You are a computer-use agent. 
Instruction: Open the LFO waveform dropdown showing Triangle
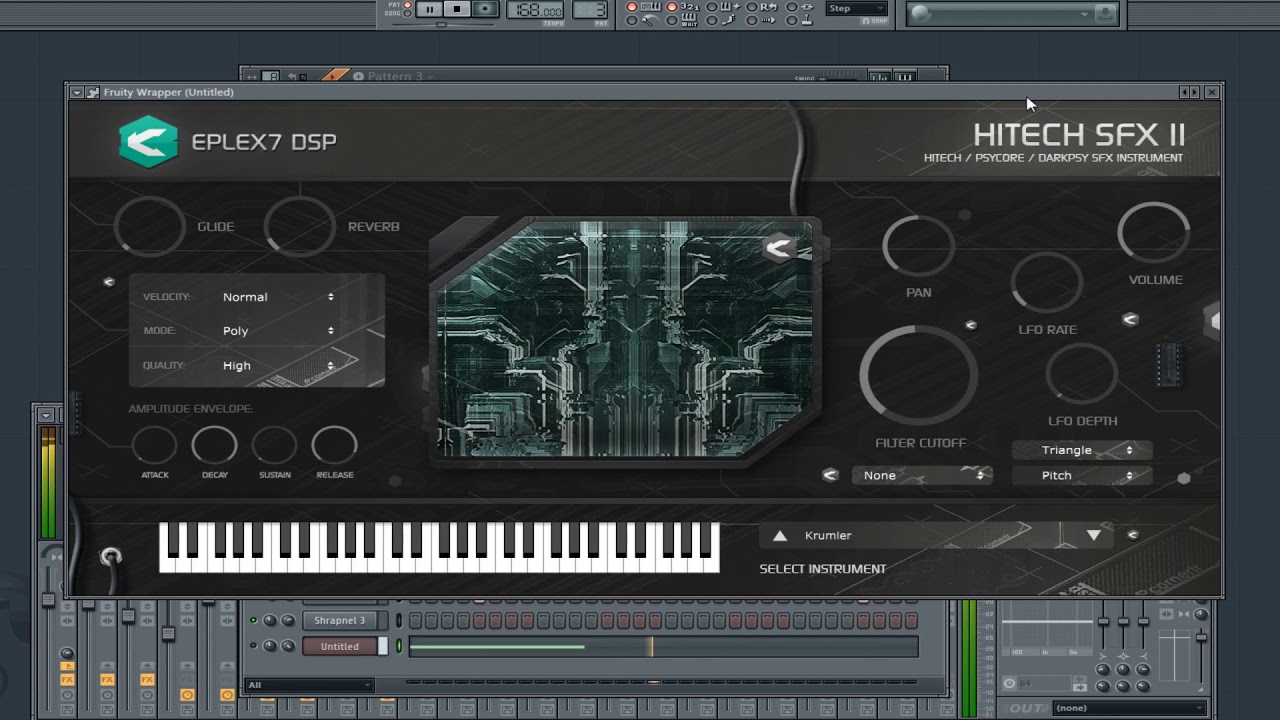1082,450
